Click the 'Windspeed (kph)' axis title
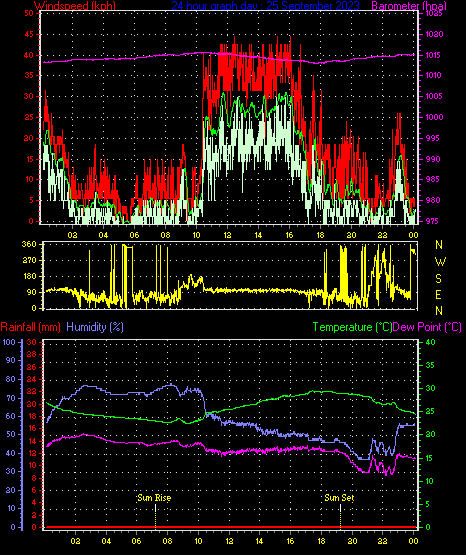 pos(75,6)
